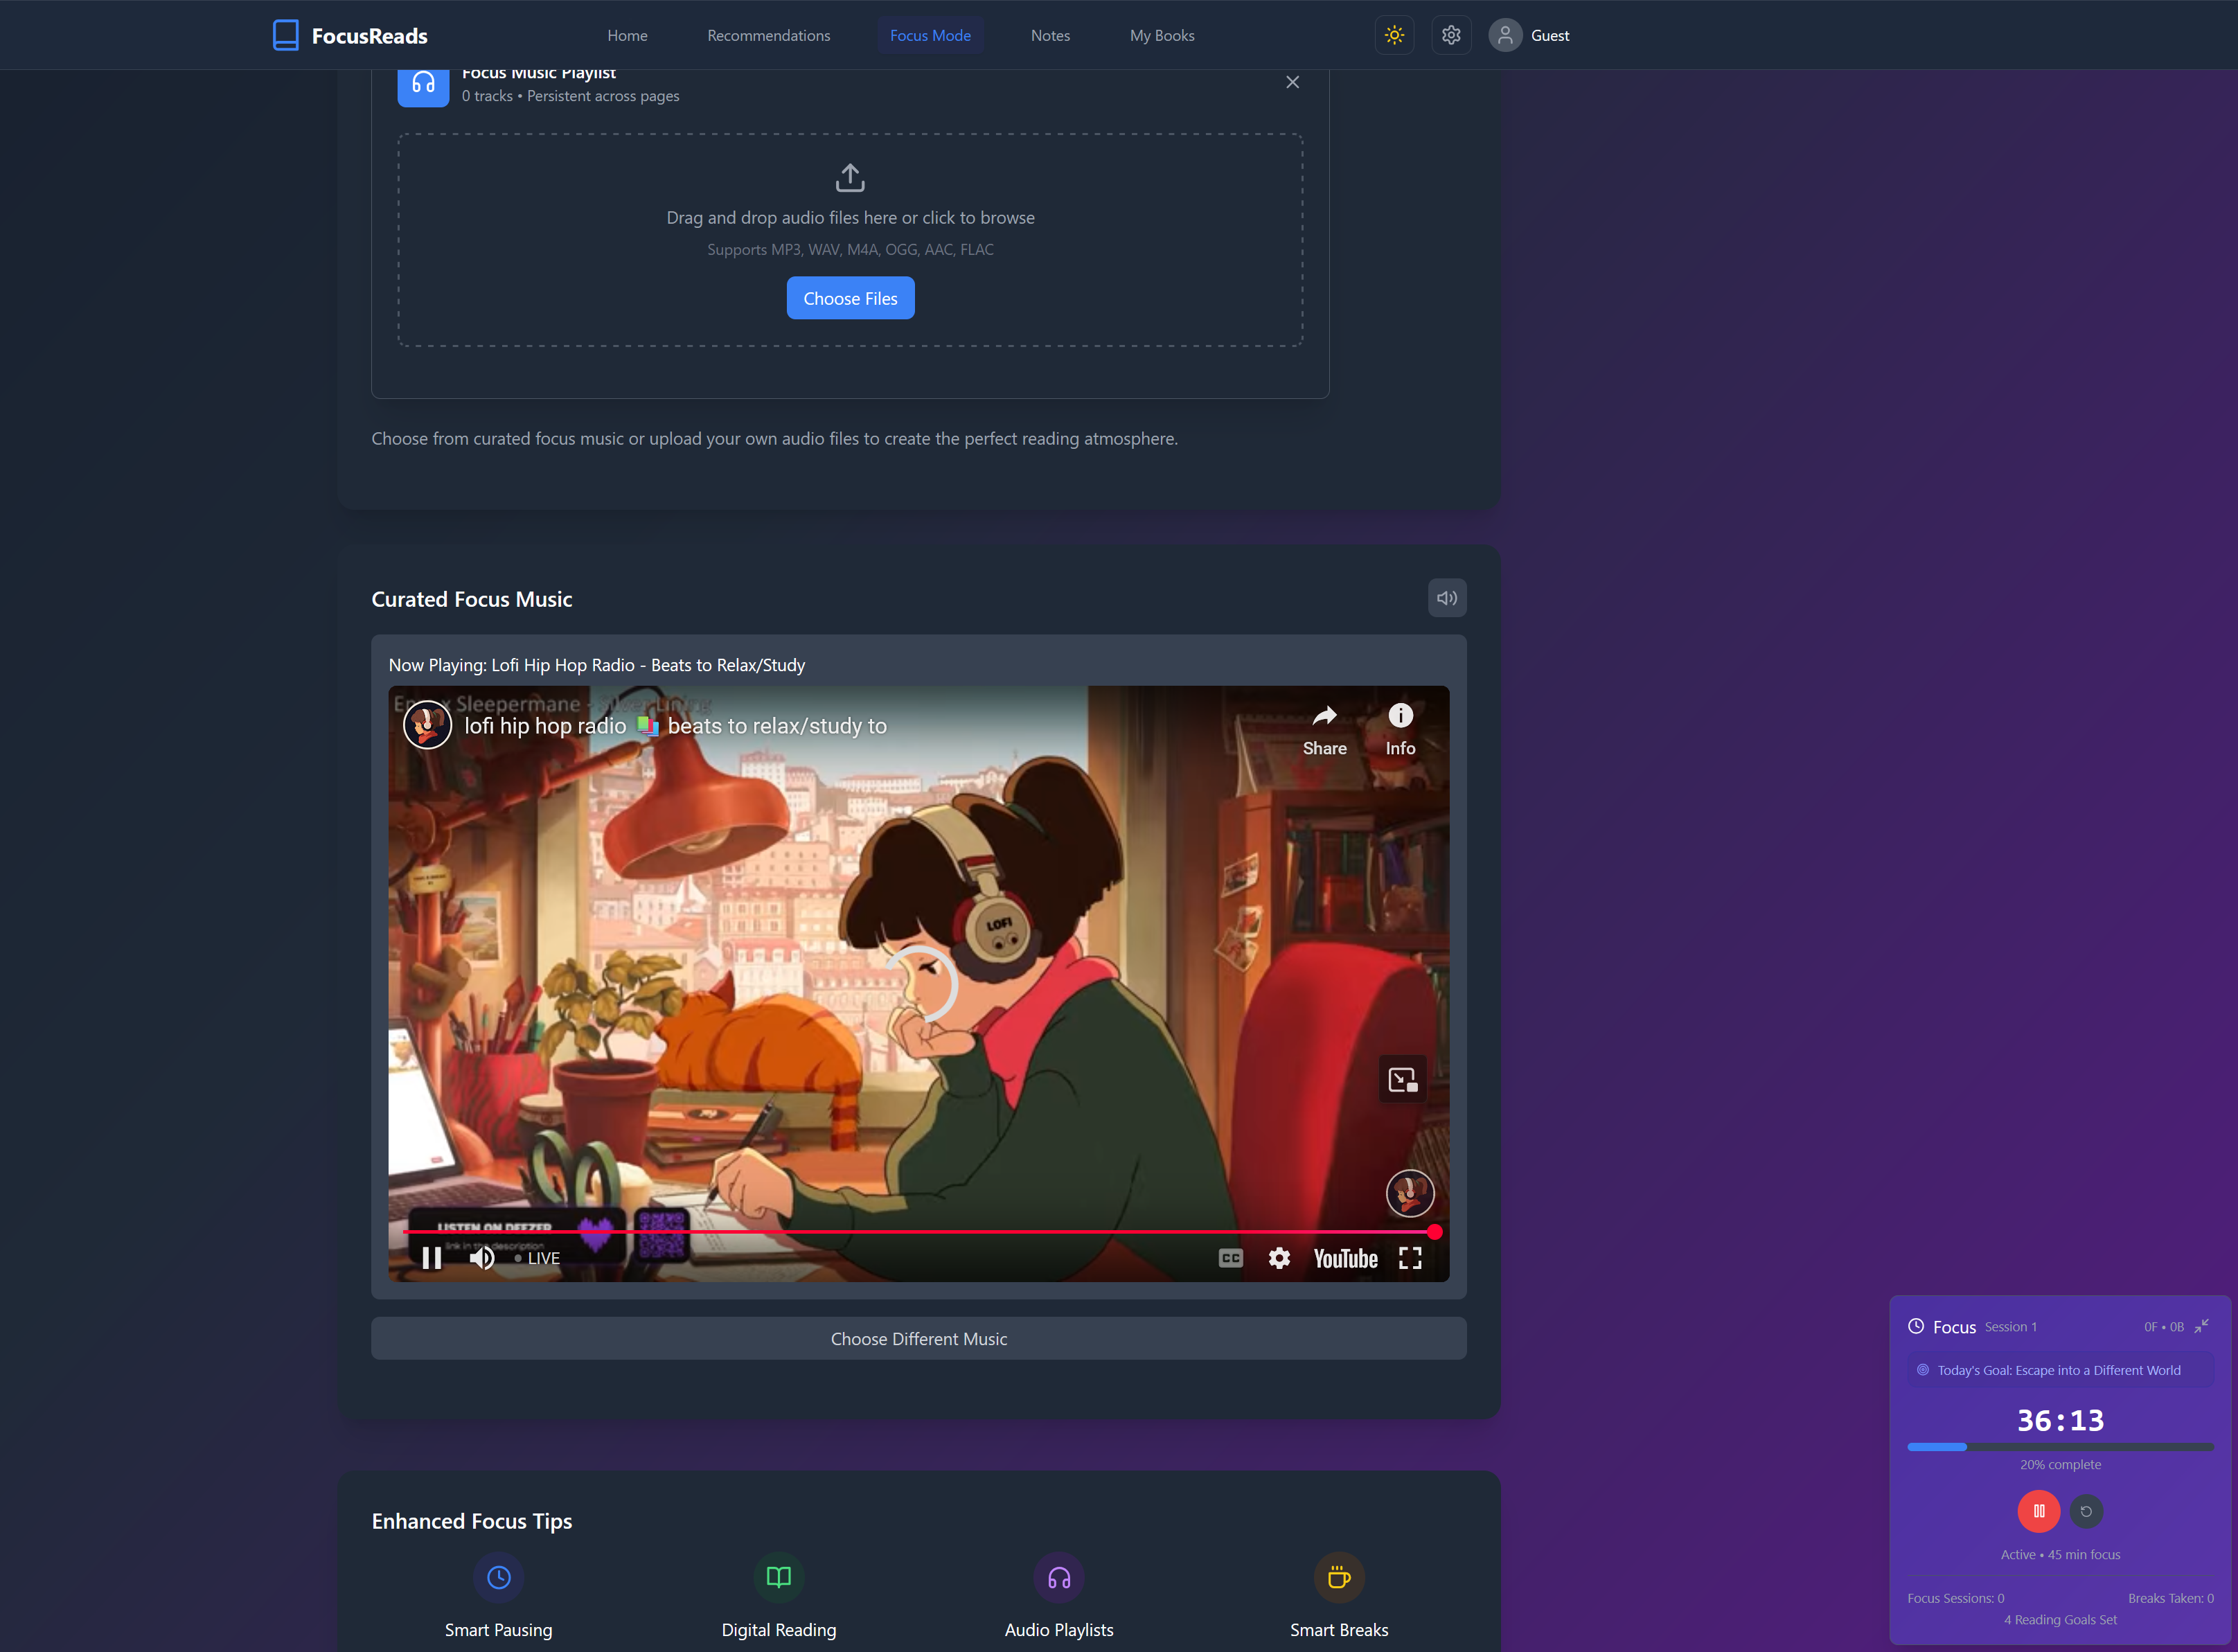Toggle the light/dark theme sun icon
This screenshot has width=2238, height=1652.
(x=1394, y=35)
